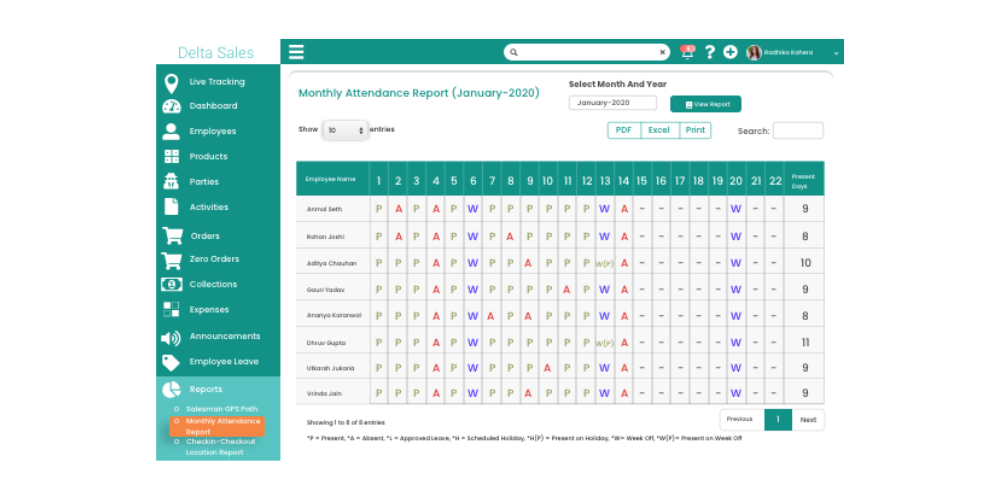
Task: Click the Dashboard gauge icon
Action: pyautogui.click(x=172, y=107)
